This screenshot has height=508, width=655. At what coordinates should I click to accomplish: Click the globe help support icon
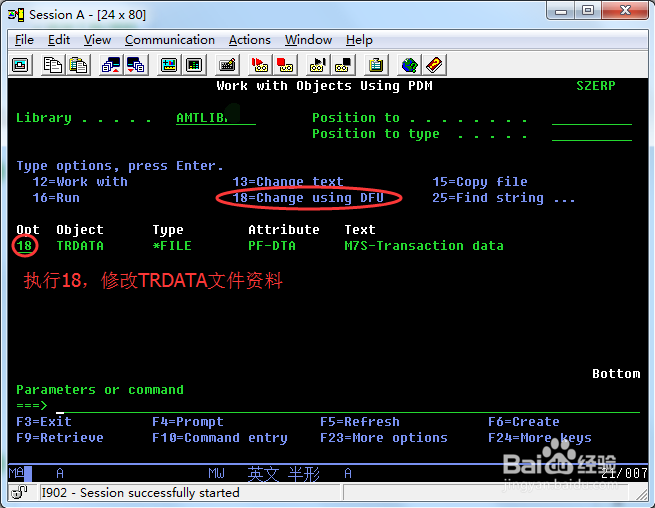click(409, 65)
